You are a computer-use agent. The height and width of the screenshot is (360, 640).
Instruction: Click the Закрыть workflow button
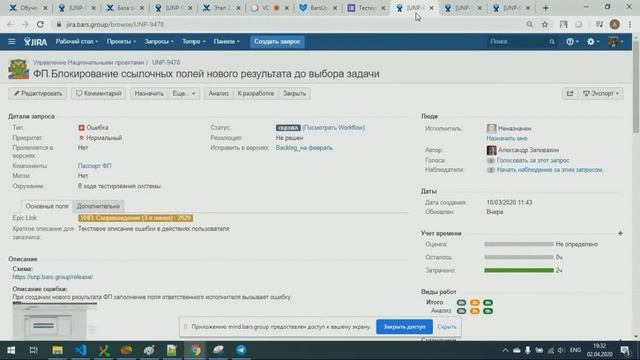[294, 93]
